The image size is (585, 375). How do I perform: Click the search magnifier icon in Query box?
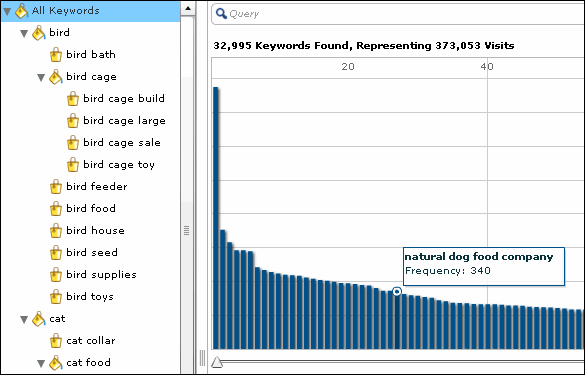pos(221,14)
